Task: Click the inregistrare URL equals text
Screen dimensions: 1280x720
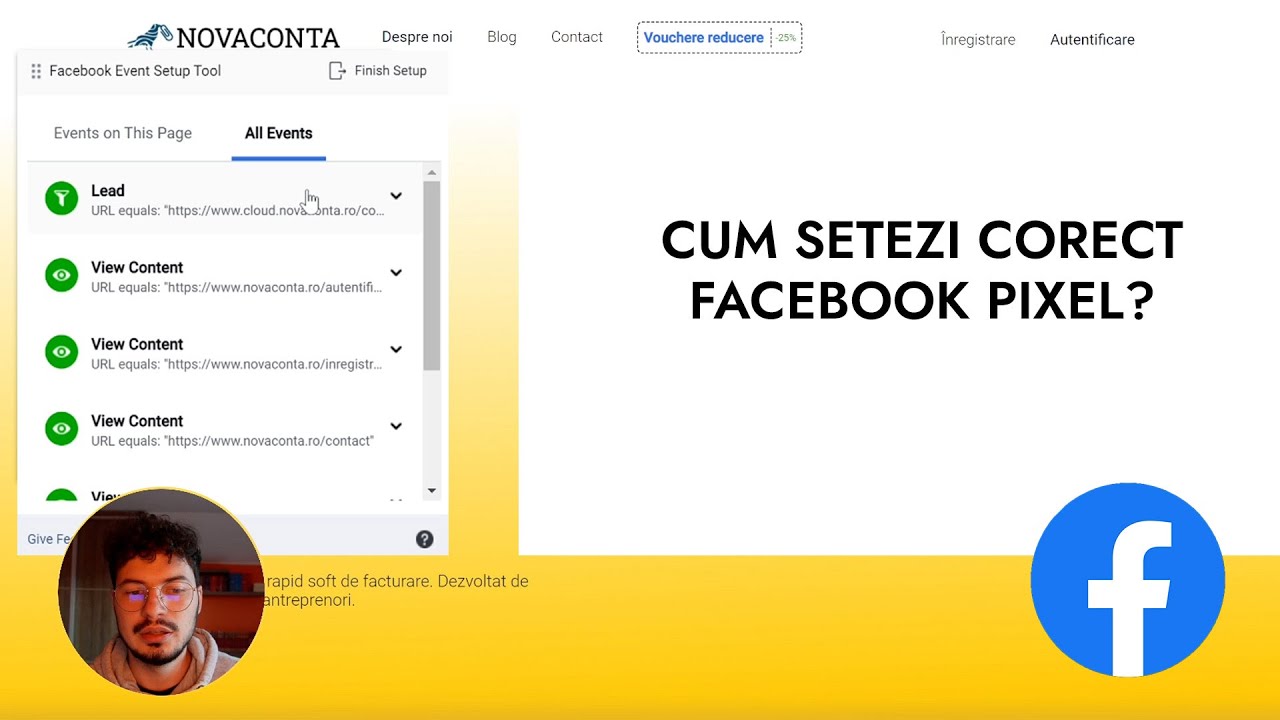Action: coord(237,365)
